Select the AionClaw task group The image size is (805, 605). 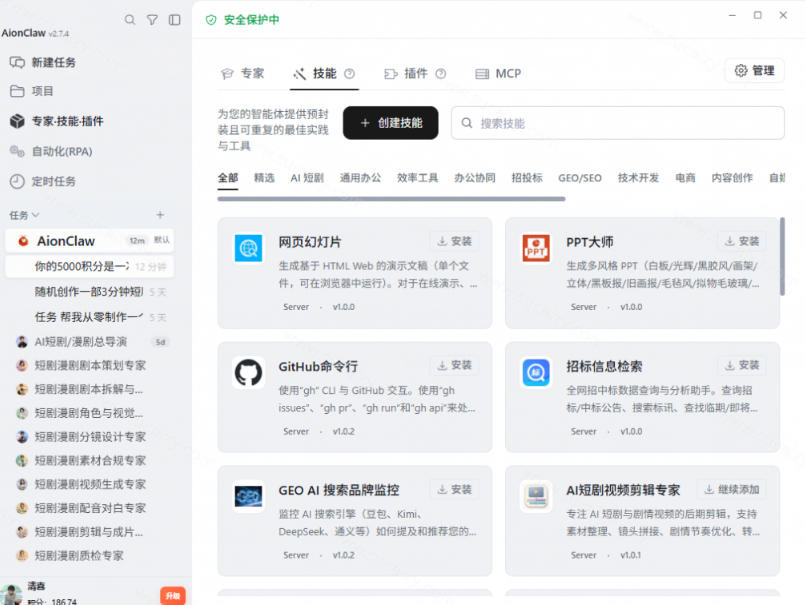[x=89, y=241]
